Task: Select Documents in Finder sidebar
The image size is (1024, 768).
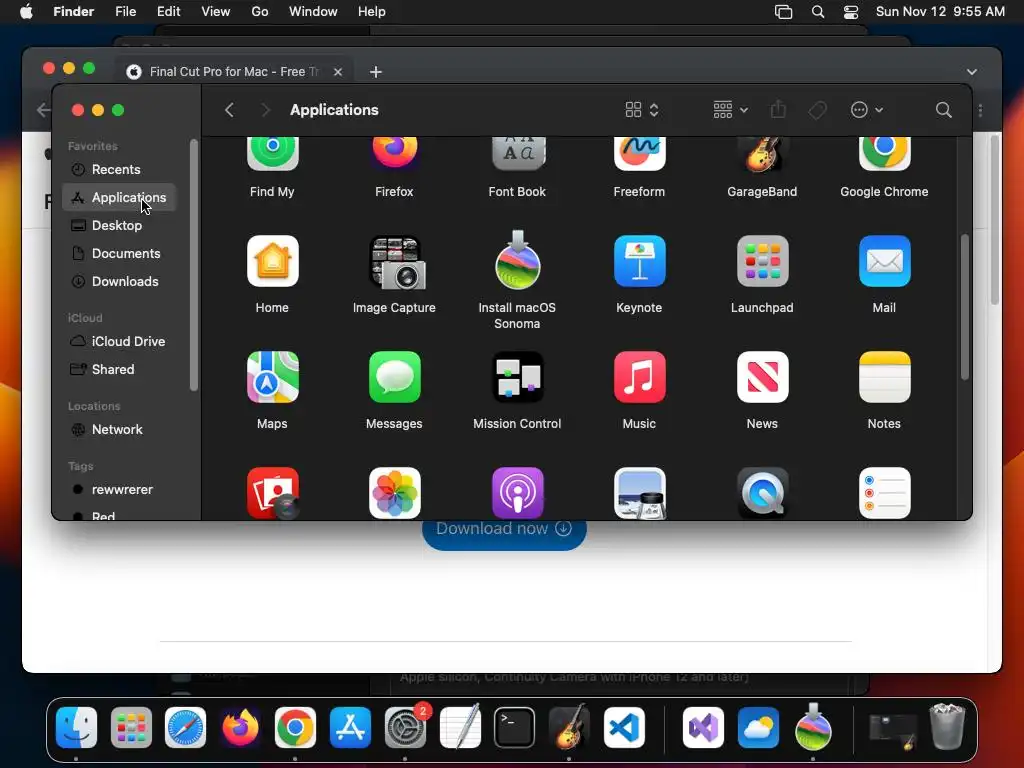Action: (119, 253)
